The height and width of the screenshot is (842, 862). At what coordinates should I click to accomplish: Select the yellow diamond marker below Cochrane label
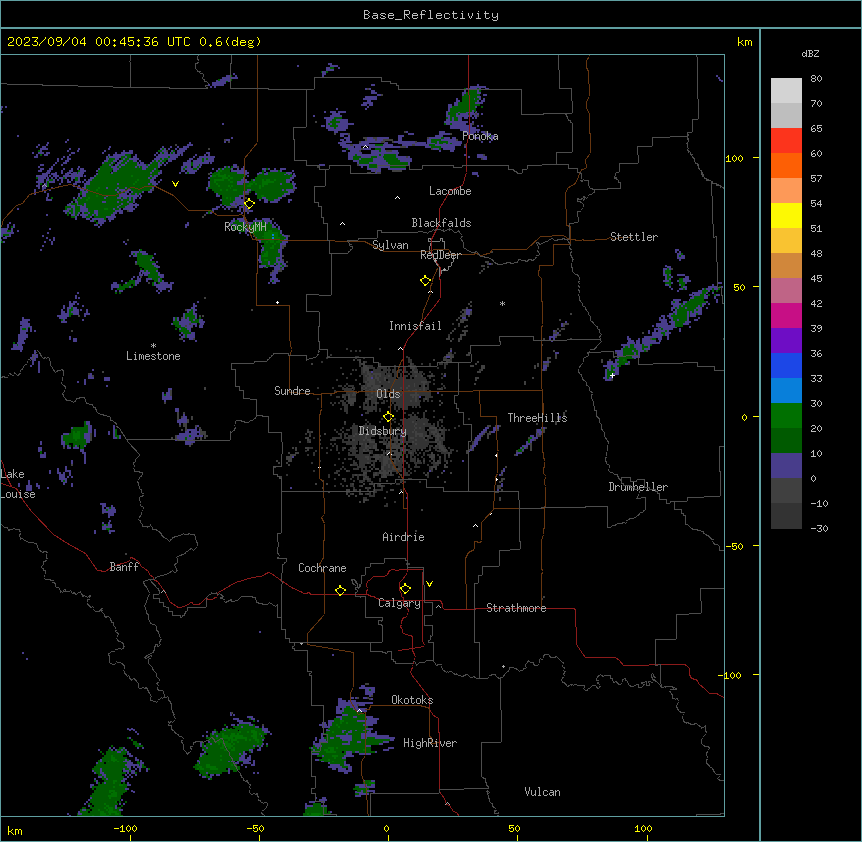[x=340, y=590]
